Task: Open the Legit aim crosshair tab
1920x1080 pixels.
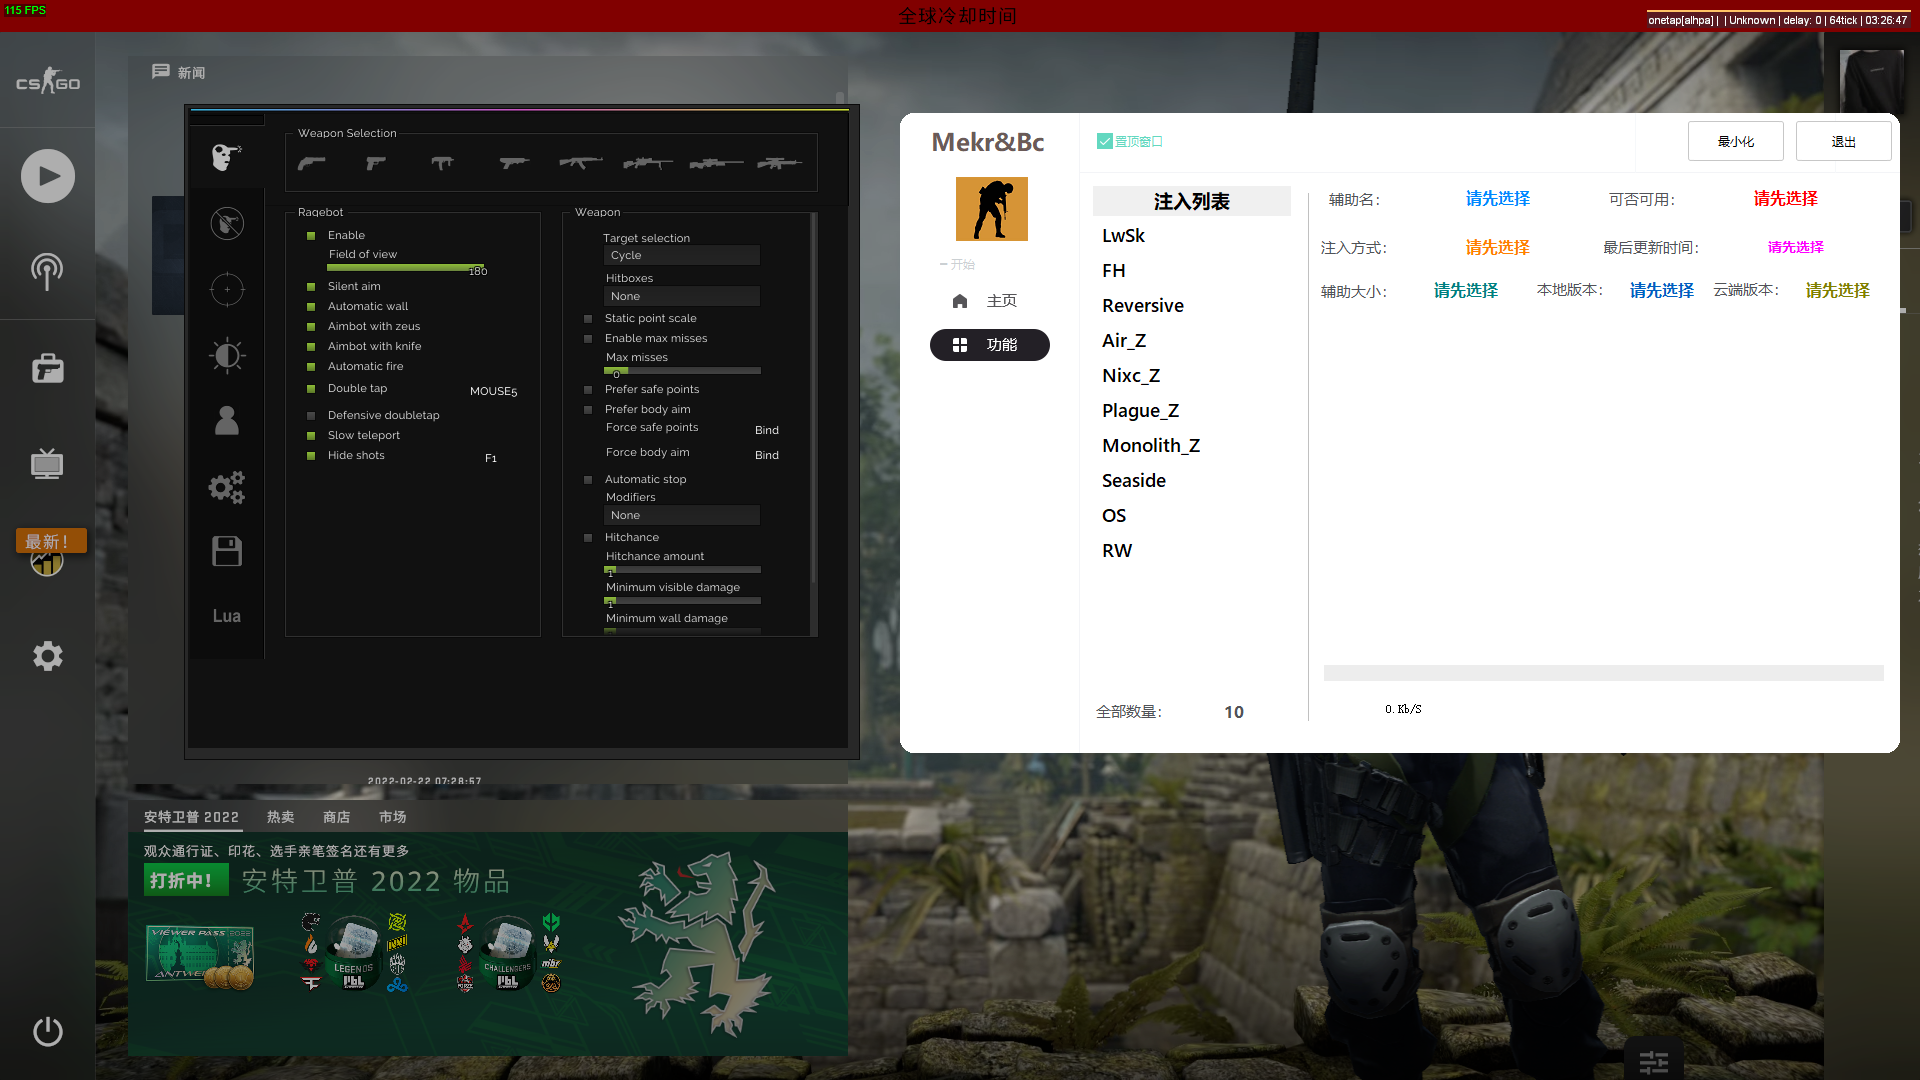Action: coord(226,289)
